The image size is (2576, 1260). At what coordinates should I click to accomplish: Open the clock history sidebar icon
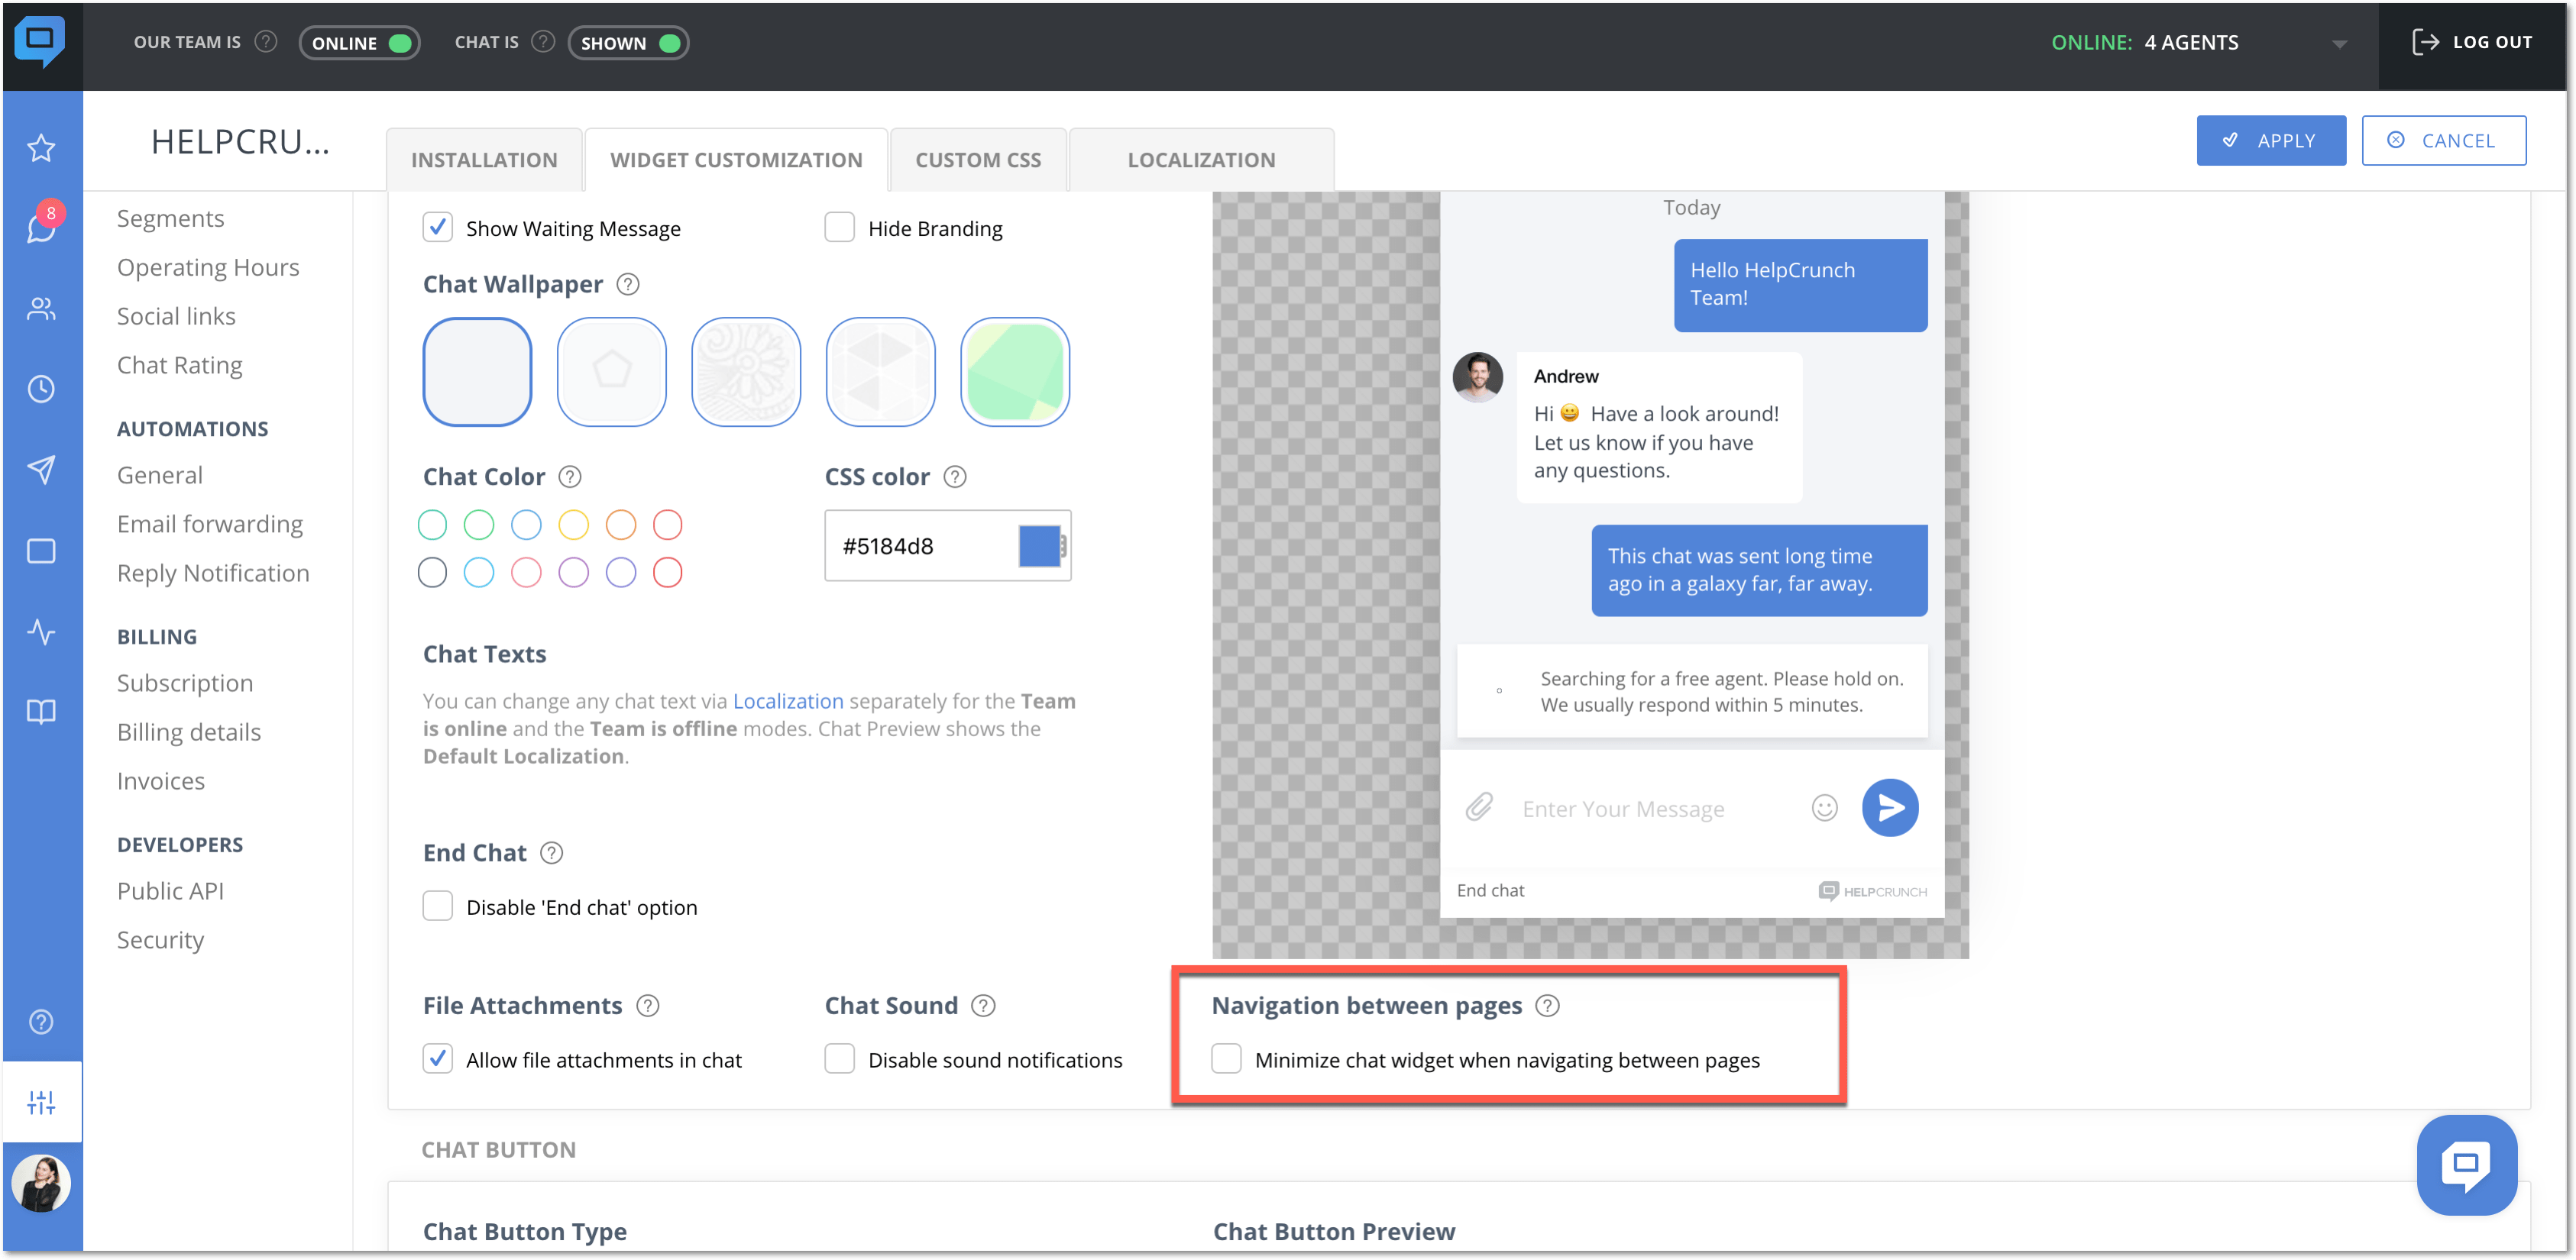click(41, 389)
